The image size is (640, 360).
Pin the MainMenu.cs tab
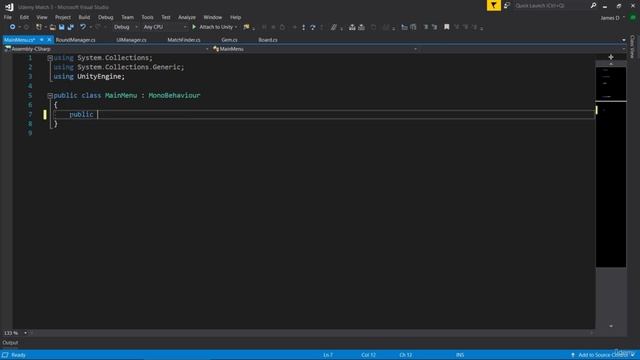click(42, 40)
